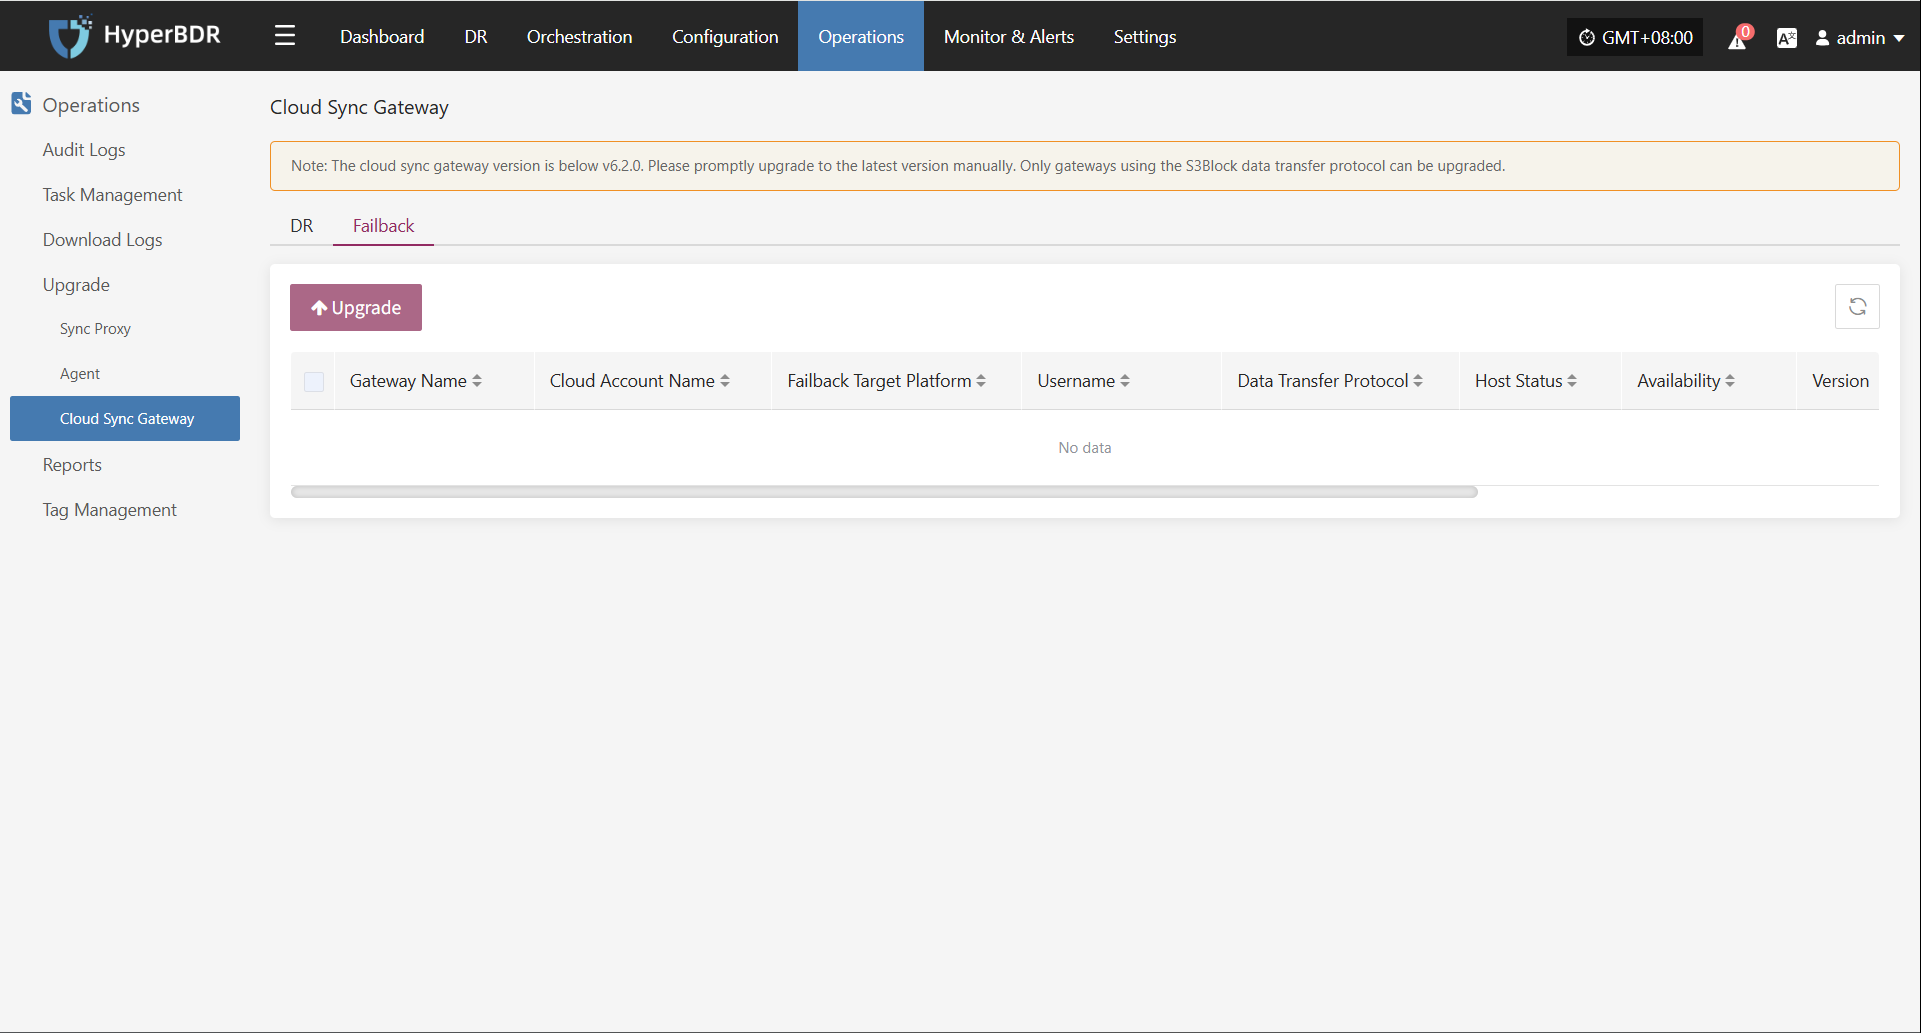The height and width of the screenshot is (1033, 1921).
Task: Open Tag Management in sidebar
Action: pyautogui.click(x=109, y=509)
